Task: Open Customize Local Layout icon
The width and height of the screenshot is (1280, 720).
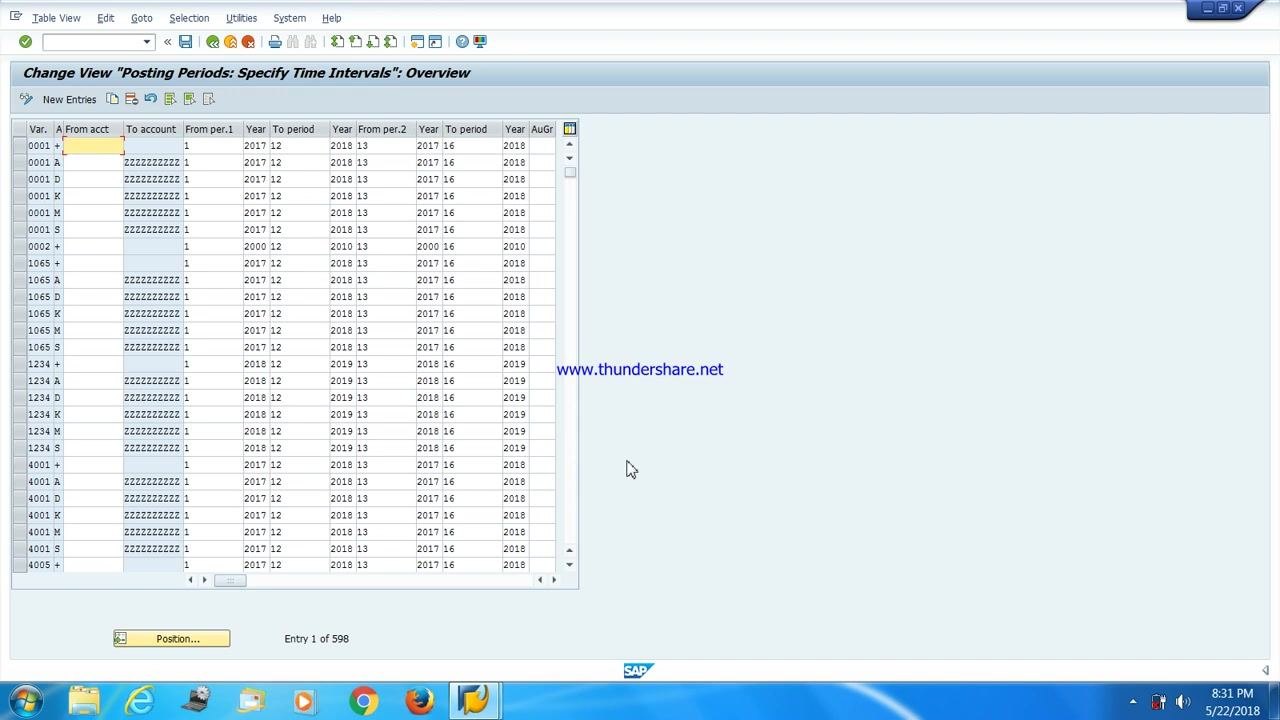Action: coord(480,42)
